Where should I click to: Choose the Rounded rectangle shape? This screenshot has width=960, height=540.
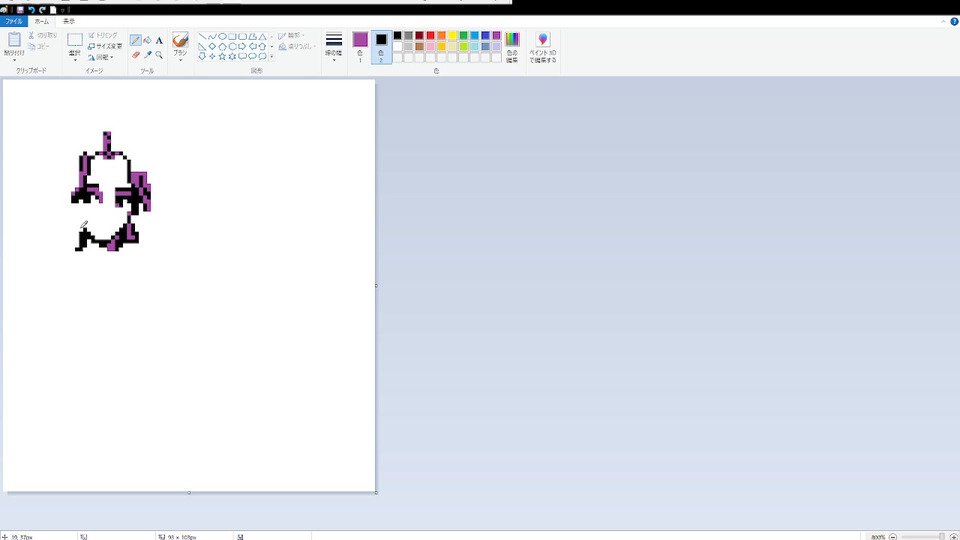[242, 37]
